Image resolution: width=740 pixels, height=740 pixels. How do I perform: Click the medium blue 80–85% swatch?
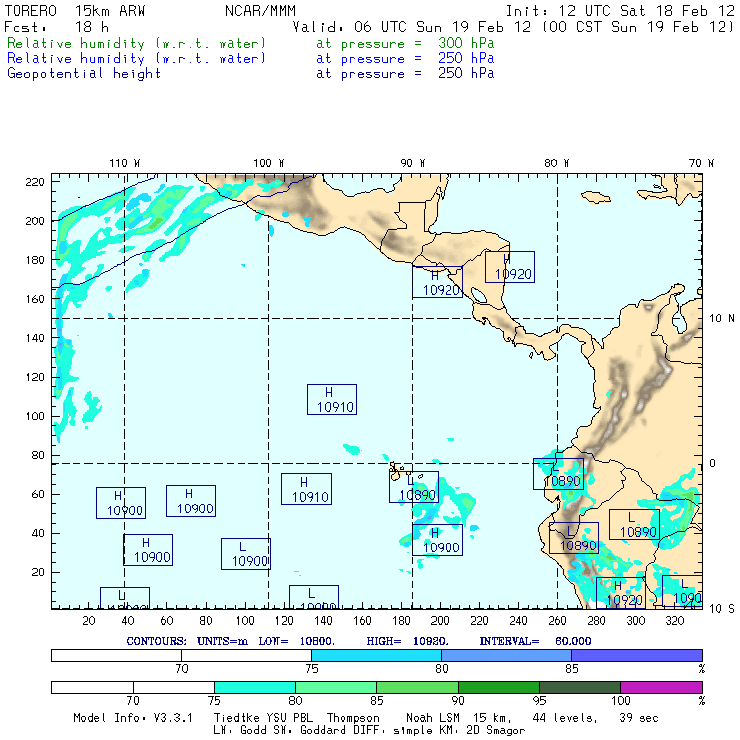pyautogui.click(x=506, y=654)
